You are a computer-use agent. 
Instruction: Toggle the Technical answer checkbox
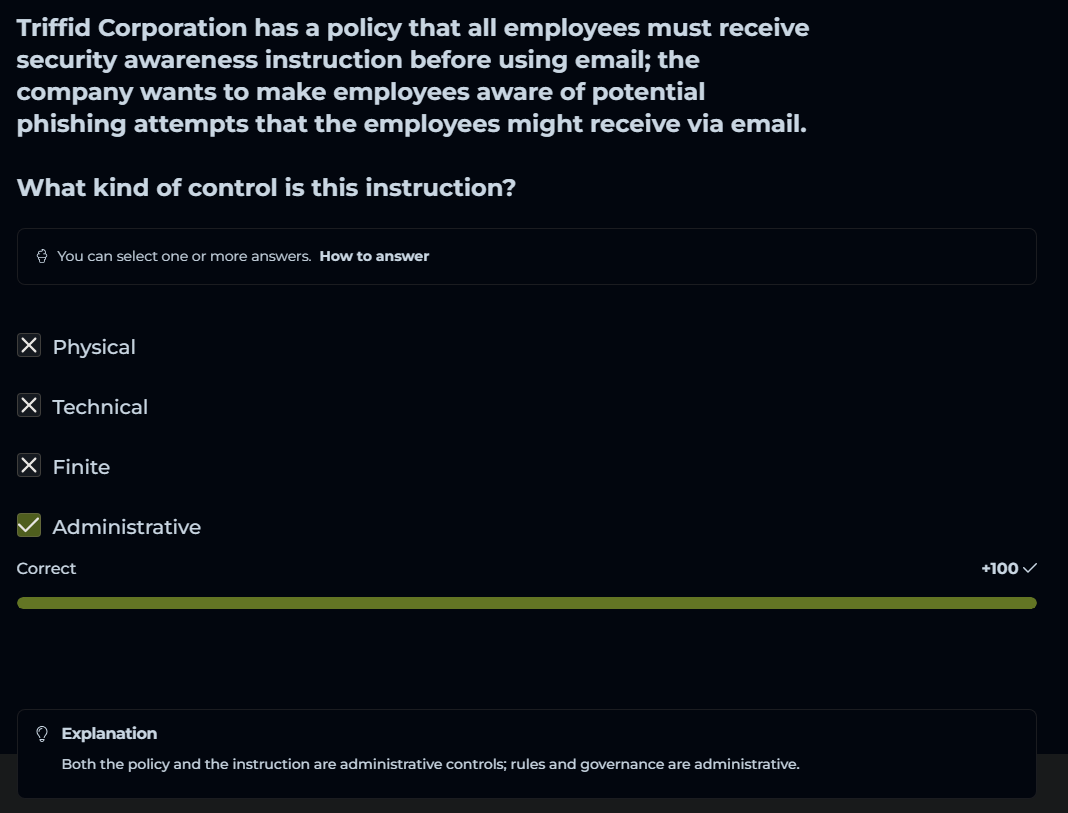(29, 406)
